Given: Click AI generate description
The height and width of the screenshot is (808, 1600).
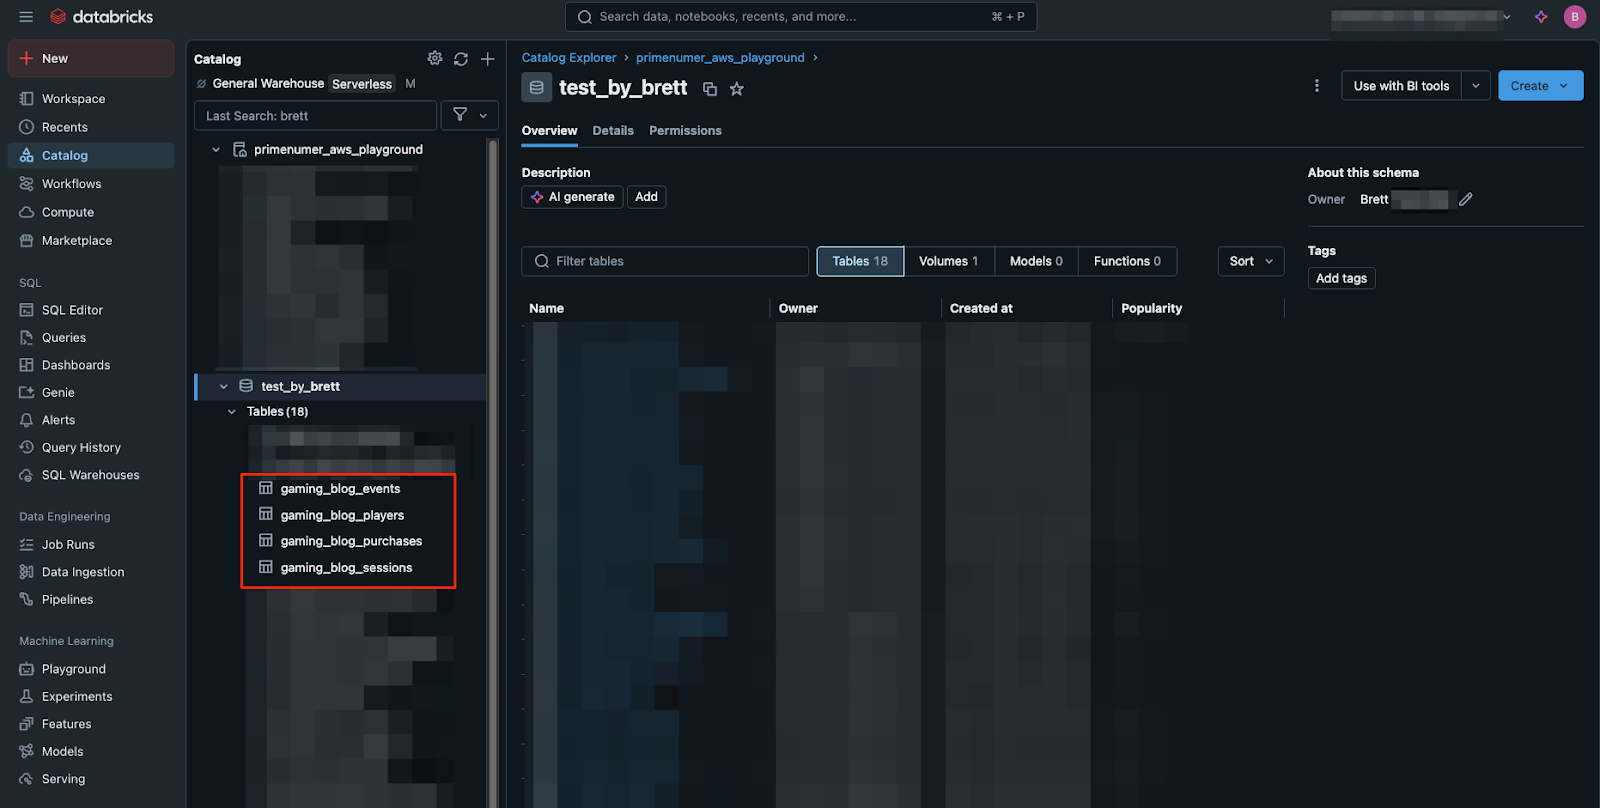Looking at the screenshot, I should (572, 197).
